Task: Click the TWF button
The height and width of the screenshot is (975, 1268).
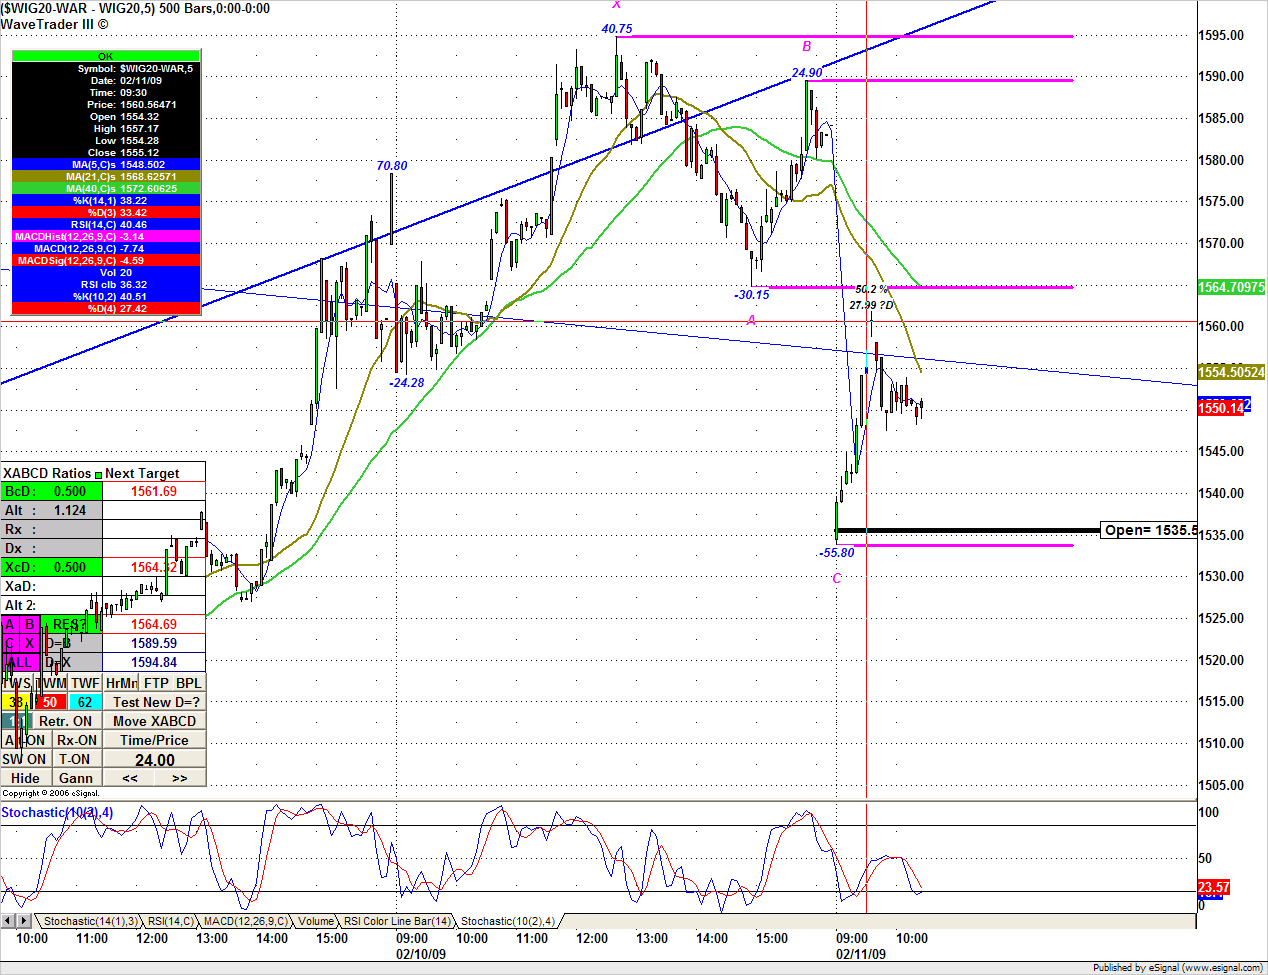Action: (x=85, y=683)
